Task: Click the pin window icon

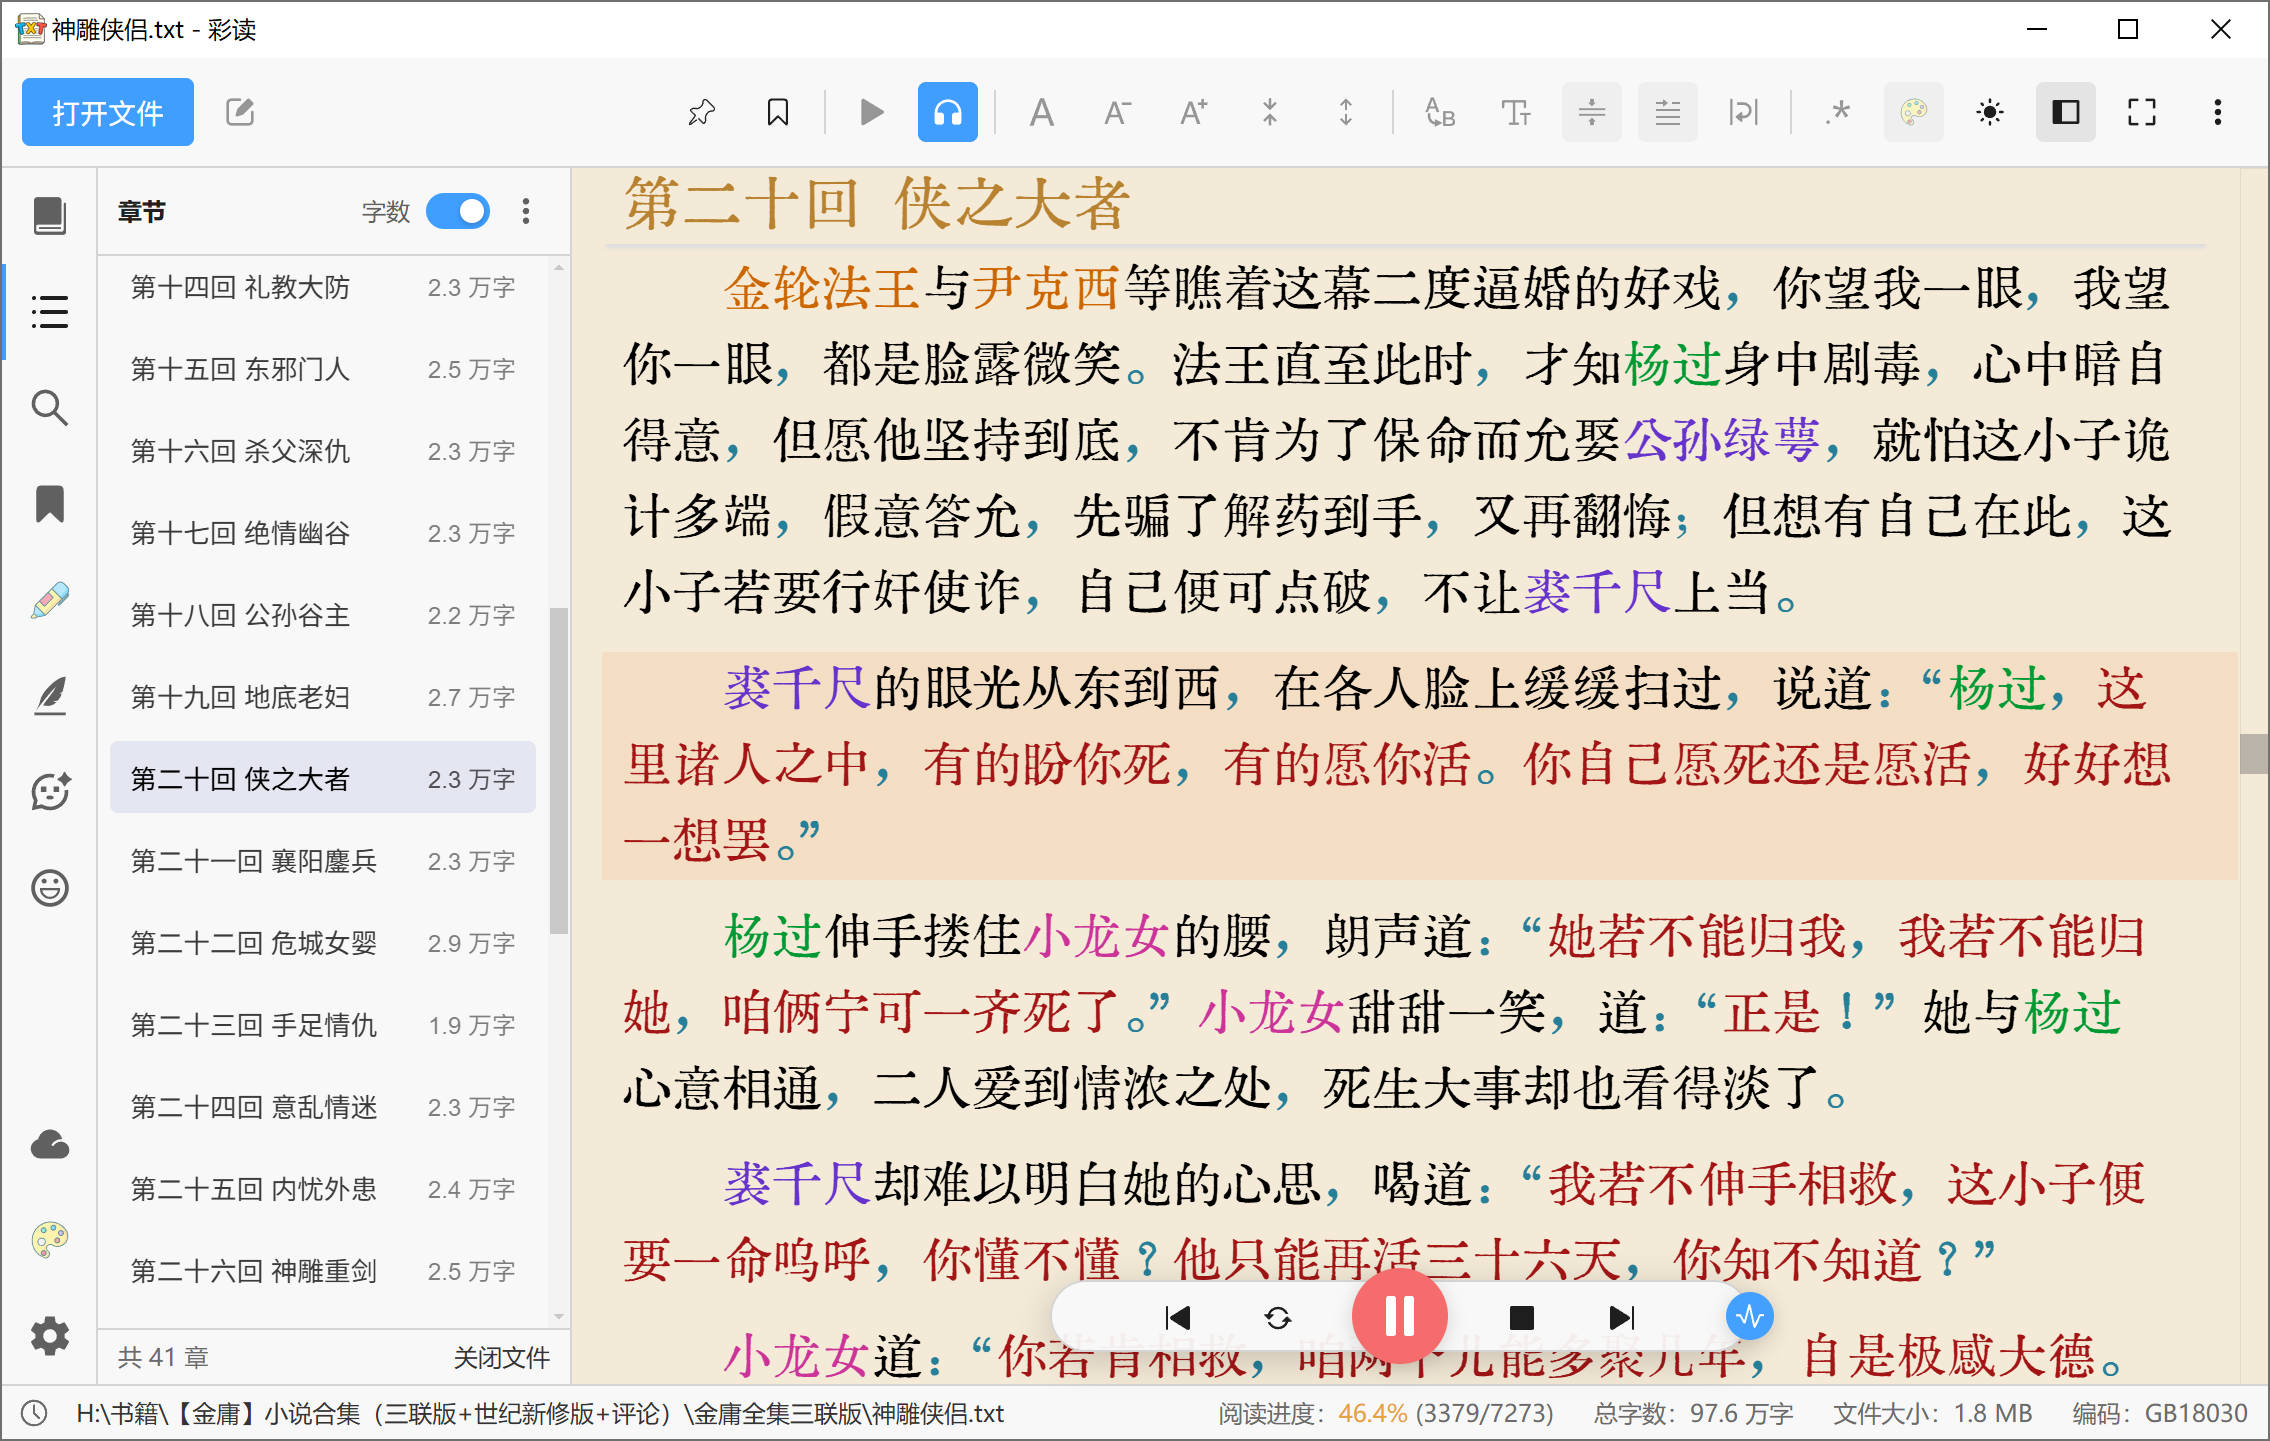Action: coord(702,112)
